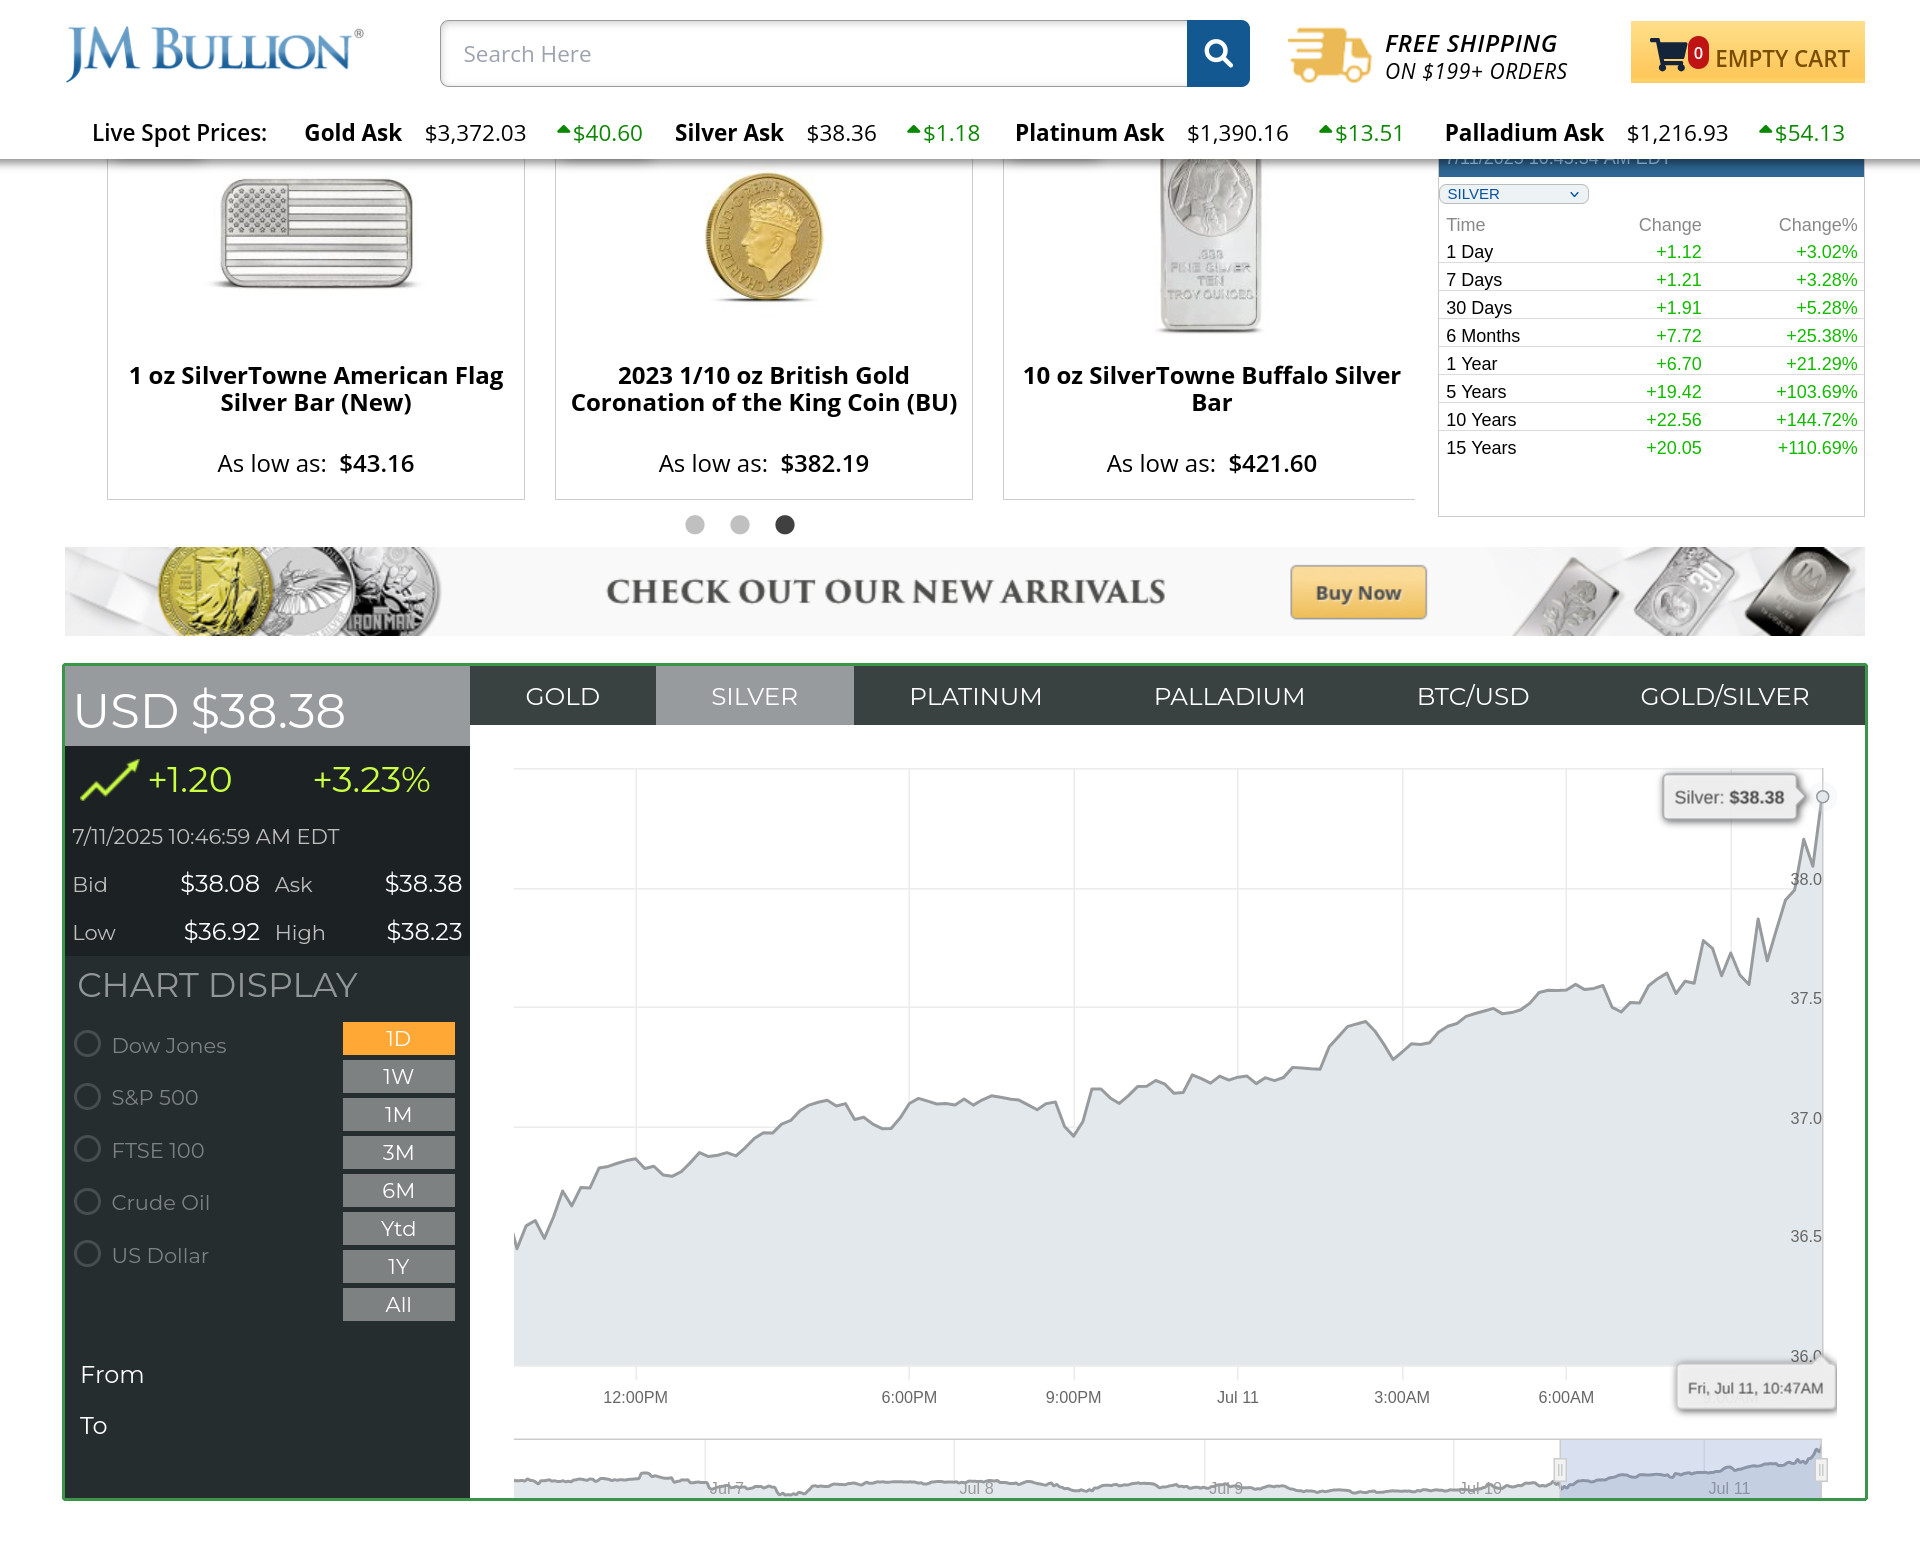Click the JM Bullion logo
The height and width of the screenshot is (1546, 1920).
point(214,53)
